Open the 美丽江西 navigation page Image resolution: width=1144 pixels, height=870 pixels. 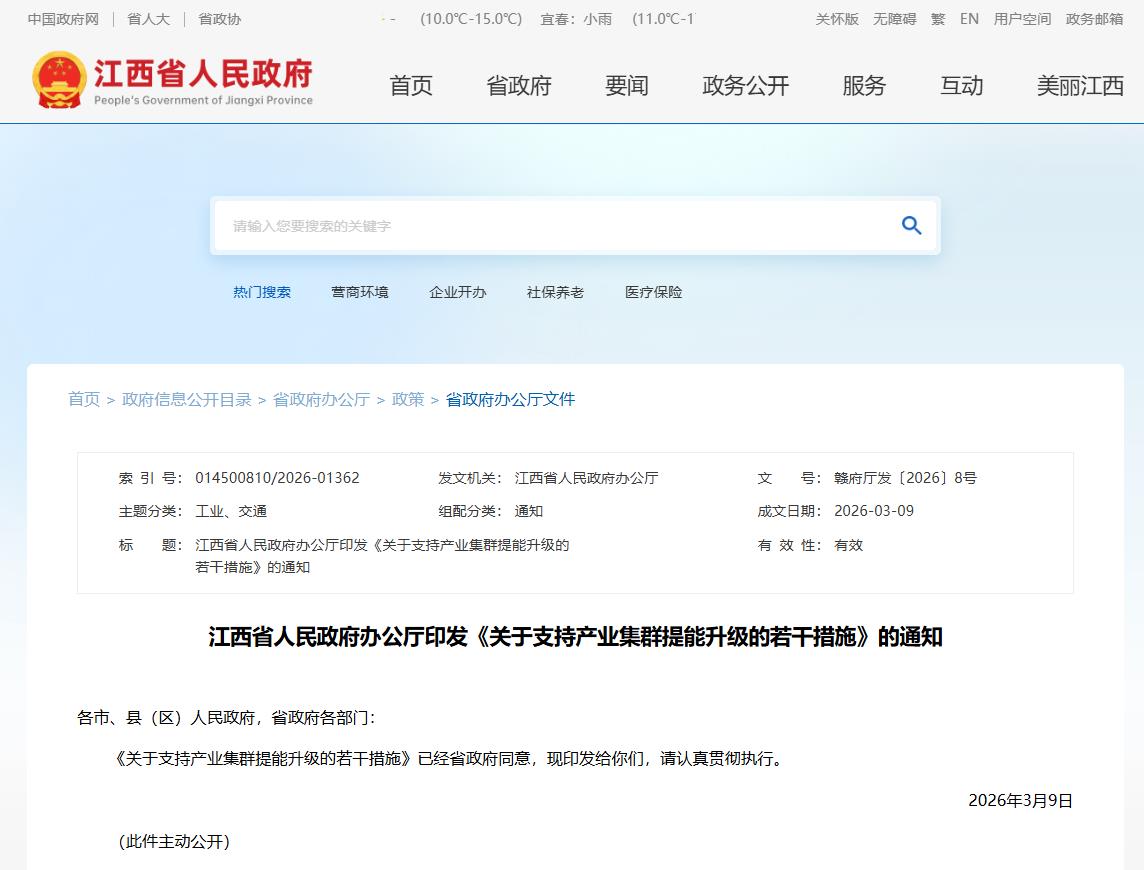(x=1080, y=86)
